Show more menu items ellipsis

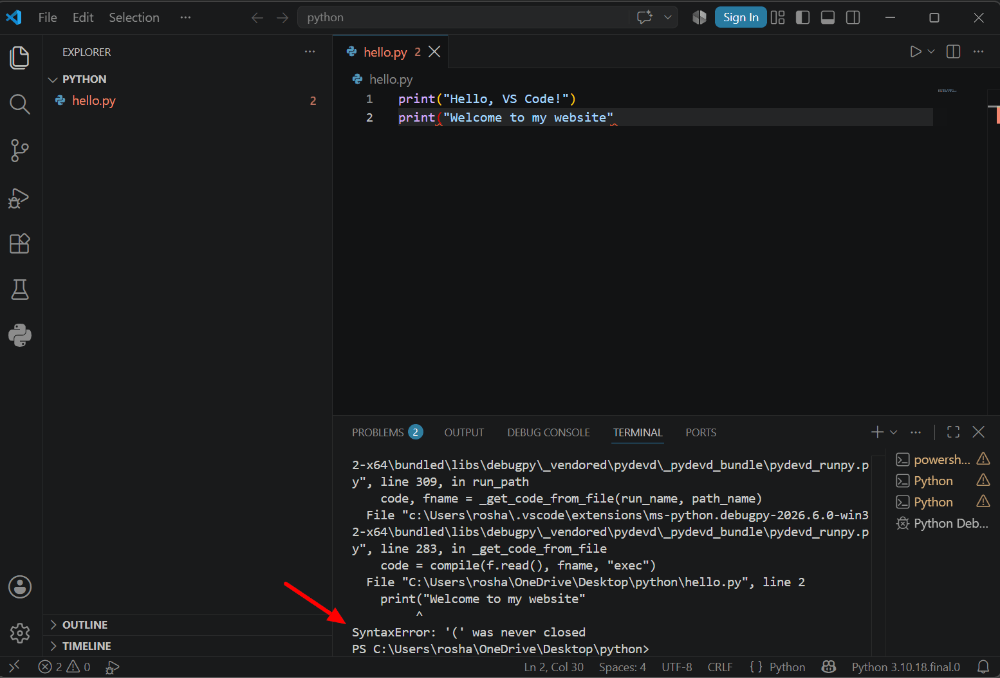[x=186, y=17]
